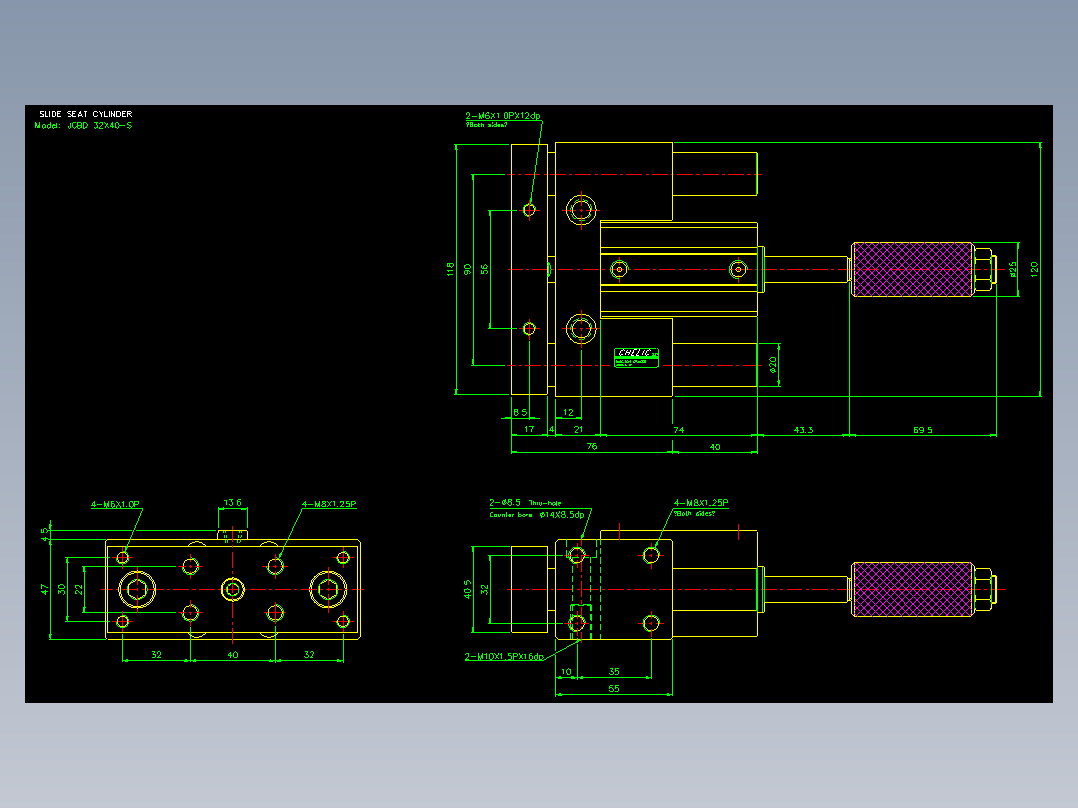Select the '4.5' vertical dimension
This screenshot has width=1078, height=808.
[x=45, y=534]
